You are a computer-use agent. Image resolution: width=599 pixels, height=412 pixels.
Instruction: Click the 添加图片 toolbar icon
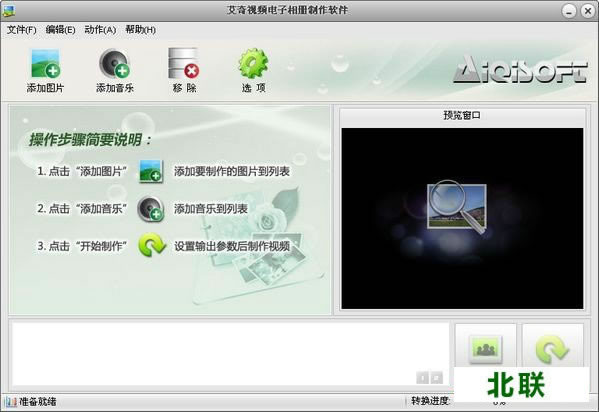[x=45, y=63]
